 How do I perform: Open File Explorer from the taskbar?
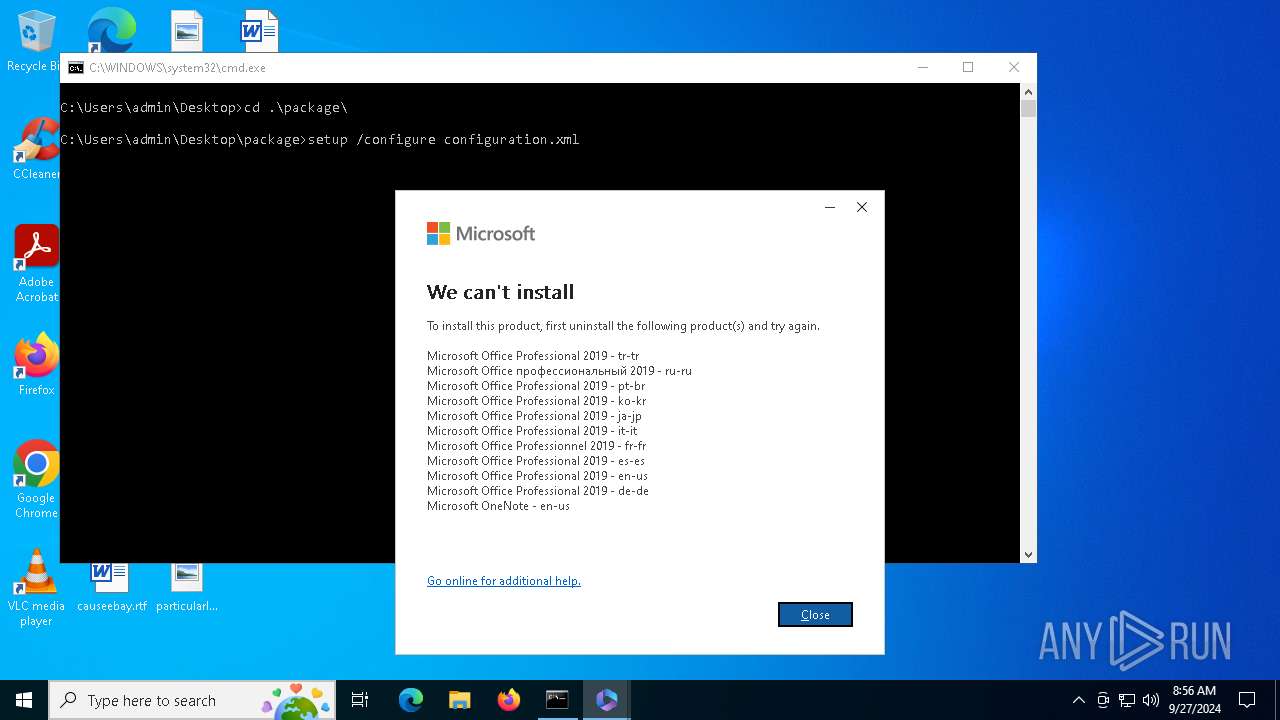(x=459, y=700)
